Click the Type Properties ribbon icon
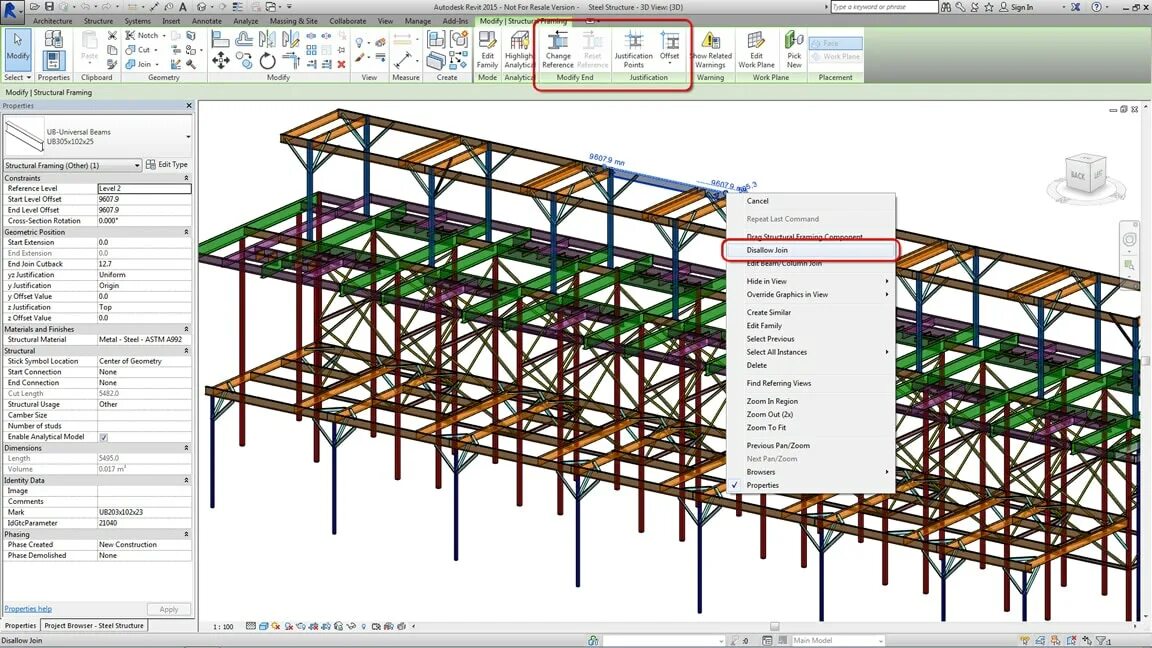The height and width of the screenshot is (648, 1152). point(52,39)
